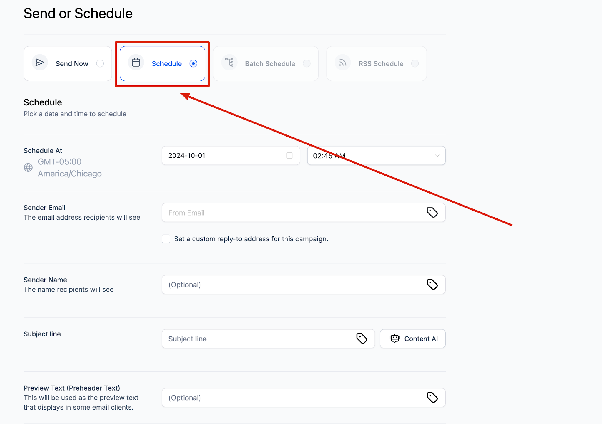The height and width of the screenshot is (424, 602).
Task: Click the Subject line input field
Action: (268, 339)
